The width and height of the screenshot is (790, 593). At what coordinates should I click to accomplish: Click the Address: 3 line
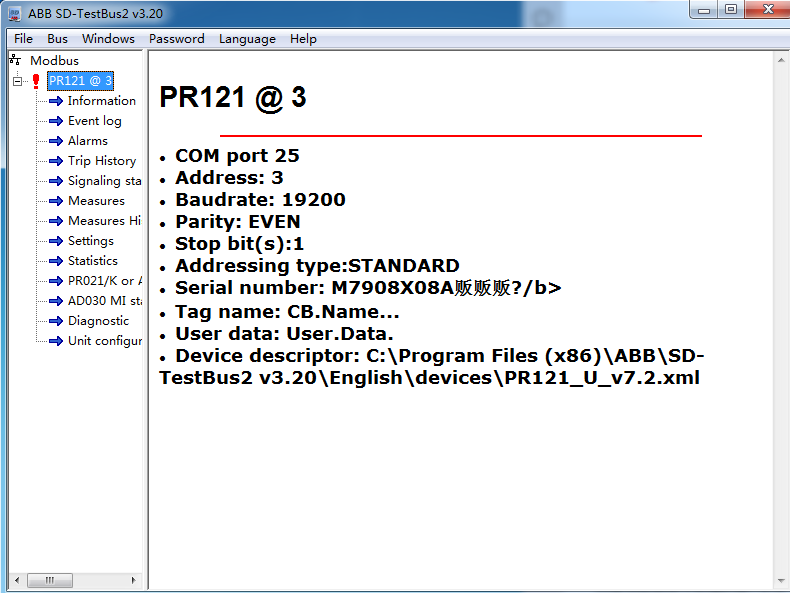pyautogui.click(x=229, y=178)
